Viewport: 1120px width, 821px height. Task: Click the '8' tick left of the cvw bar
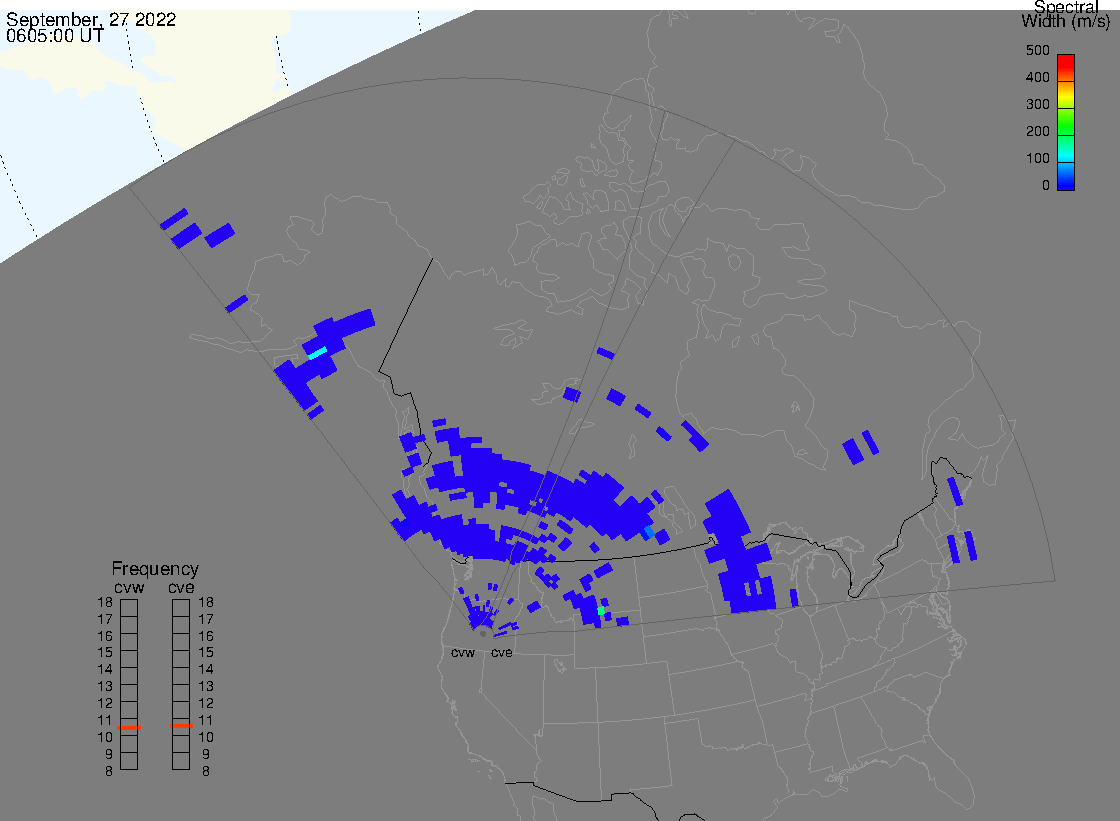(x=109, y=771)
